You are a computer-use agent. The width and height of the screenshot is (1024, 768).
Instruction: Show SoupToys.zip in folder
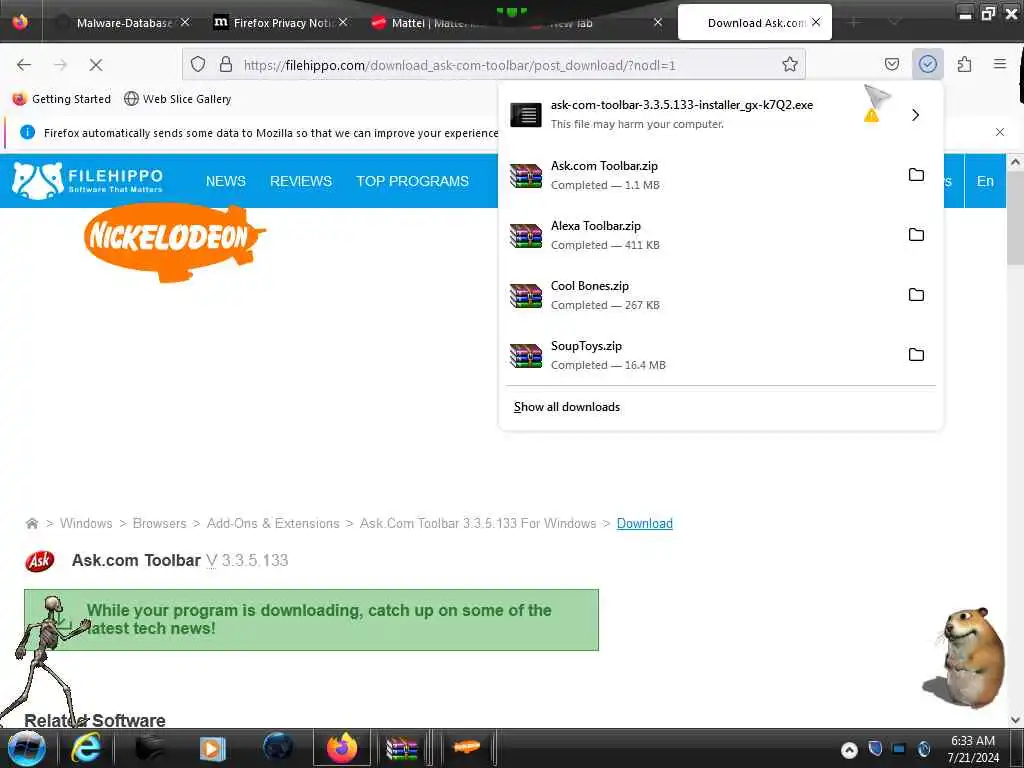[916, 355]
